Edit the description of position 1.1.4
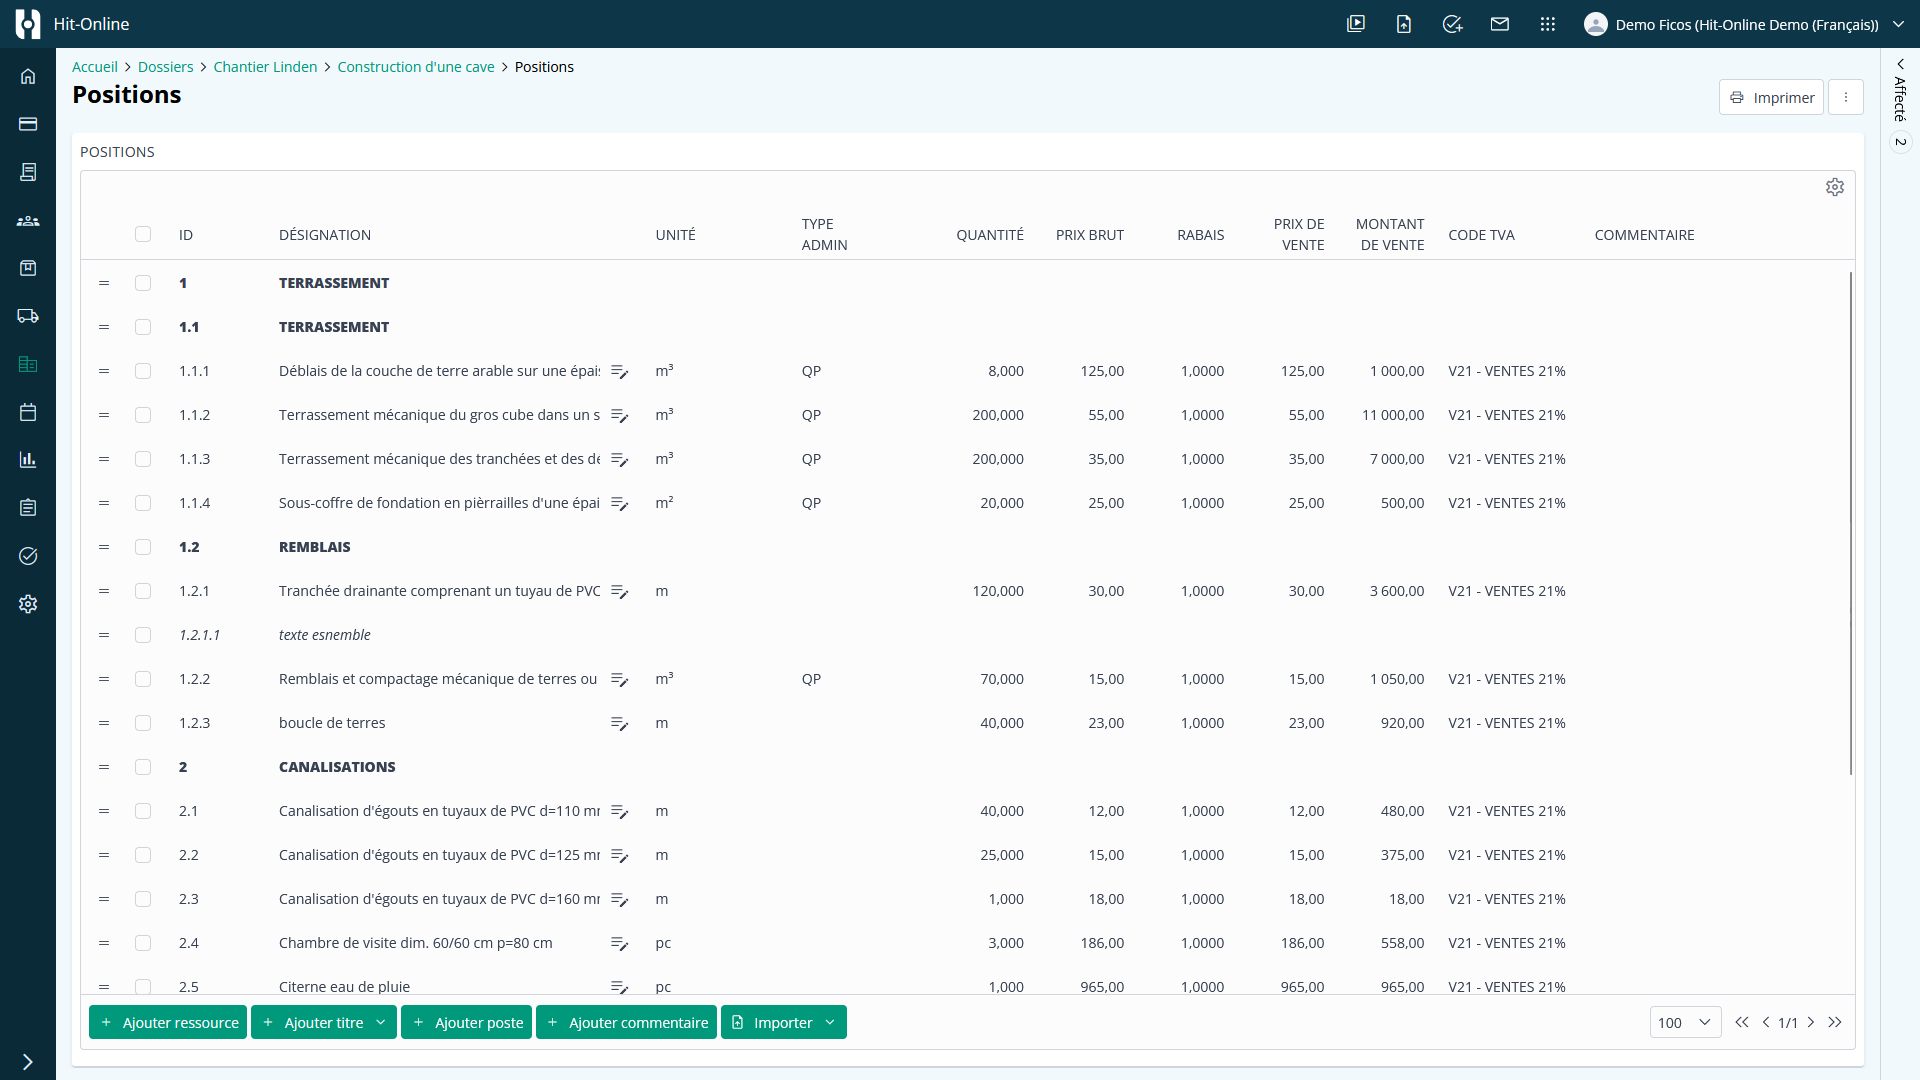Screen dimensions: 1920x1080 coord(620,504)
